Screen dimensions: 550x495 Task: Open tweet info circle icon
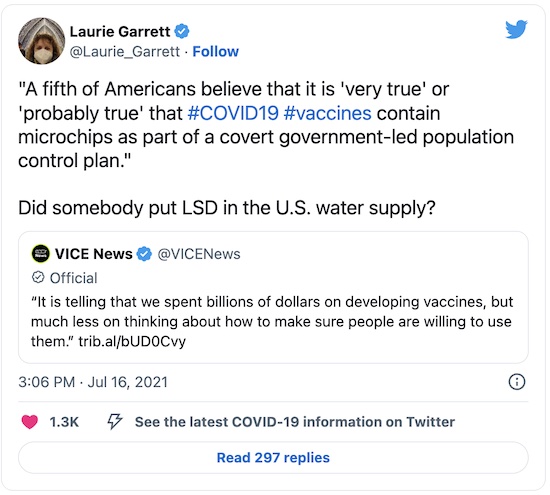point(517,381)
